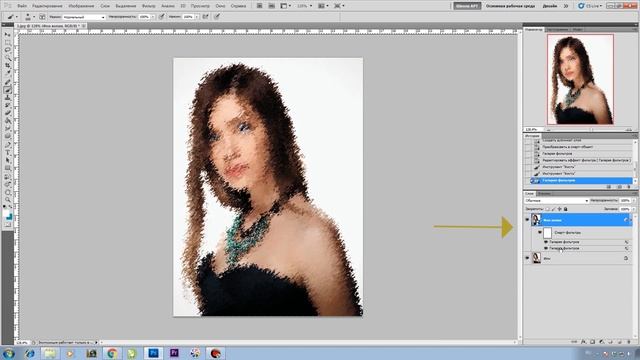Viewport: 640px width, 360px height.
Task: Toggle lock transparent pixels
Action: point(547,209)
